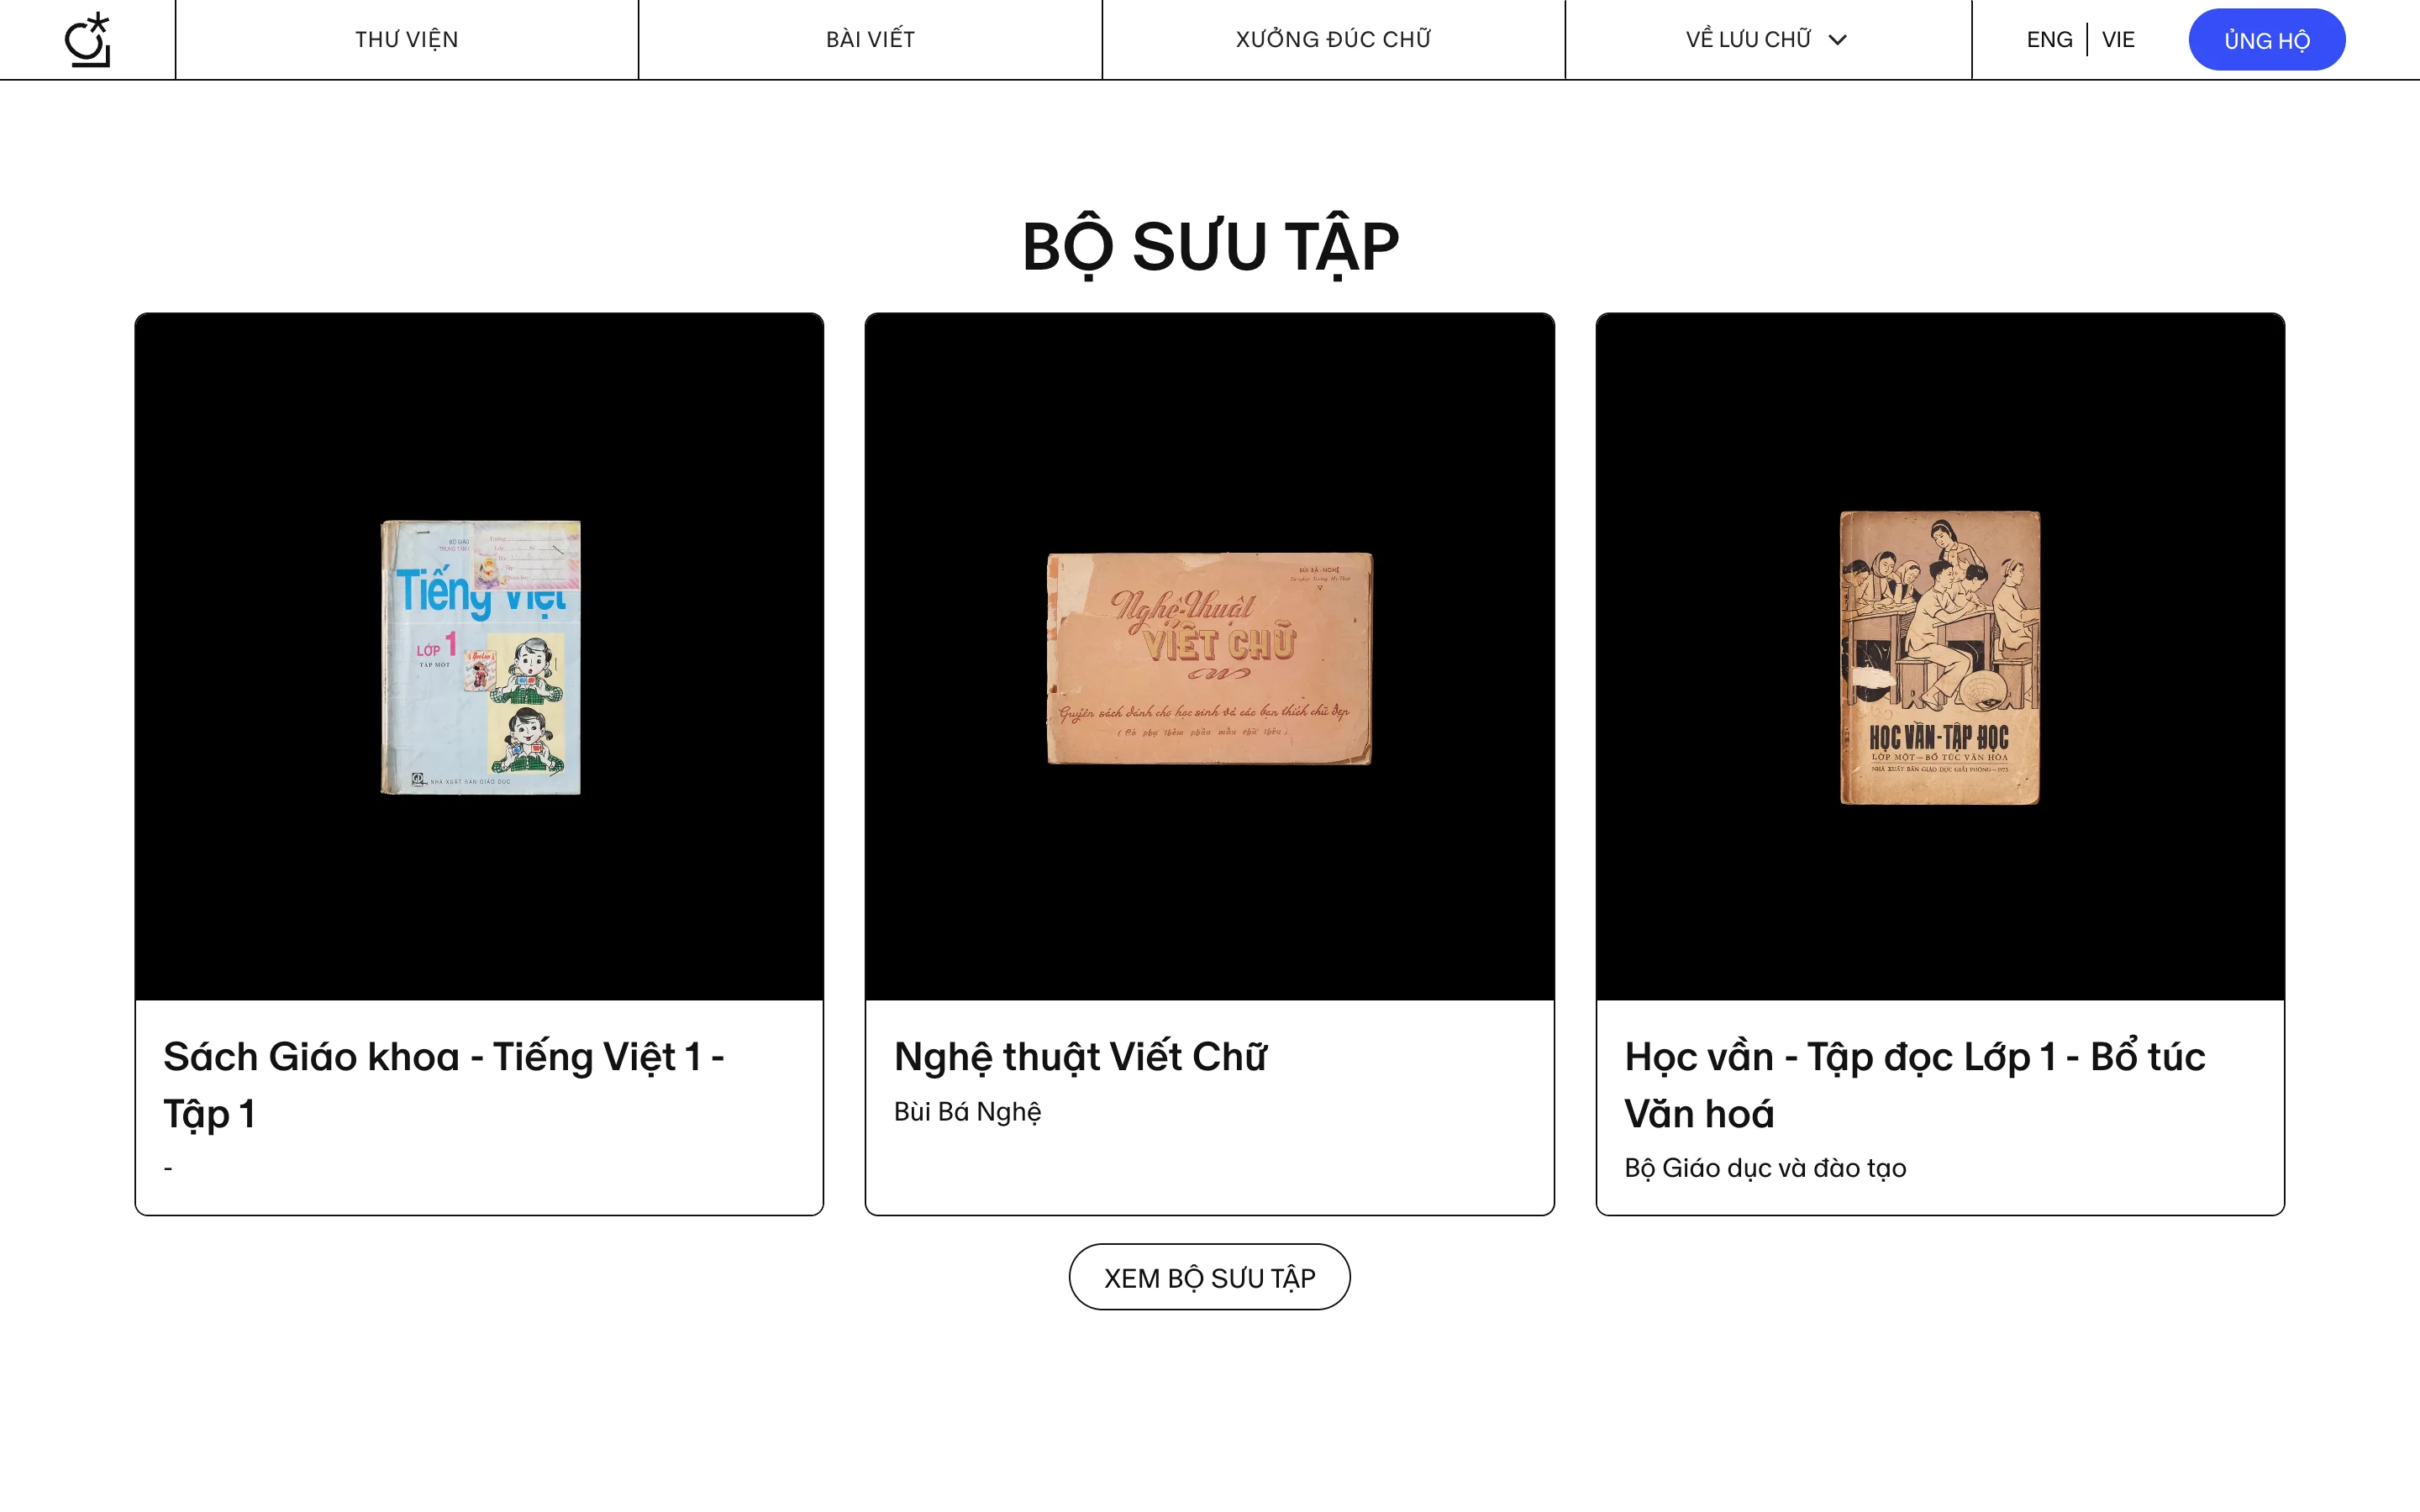Click the XEM BỘ SƯU TẬP button

1209,1277
